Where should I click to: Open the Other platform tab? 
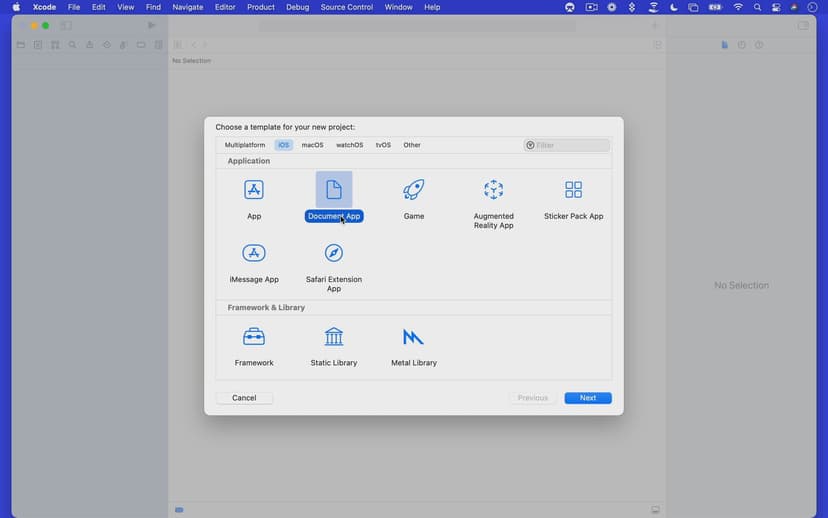(x=412, y=145)
